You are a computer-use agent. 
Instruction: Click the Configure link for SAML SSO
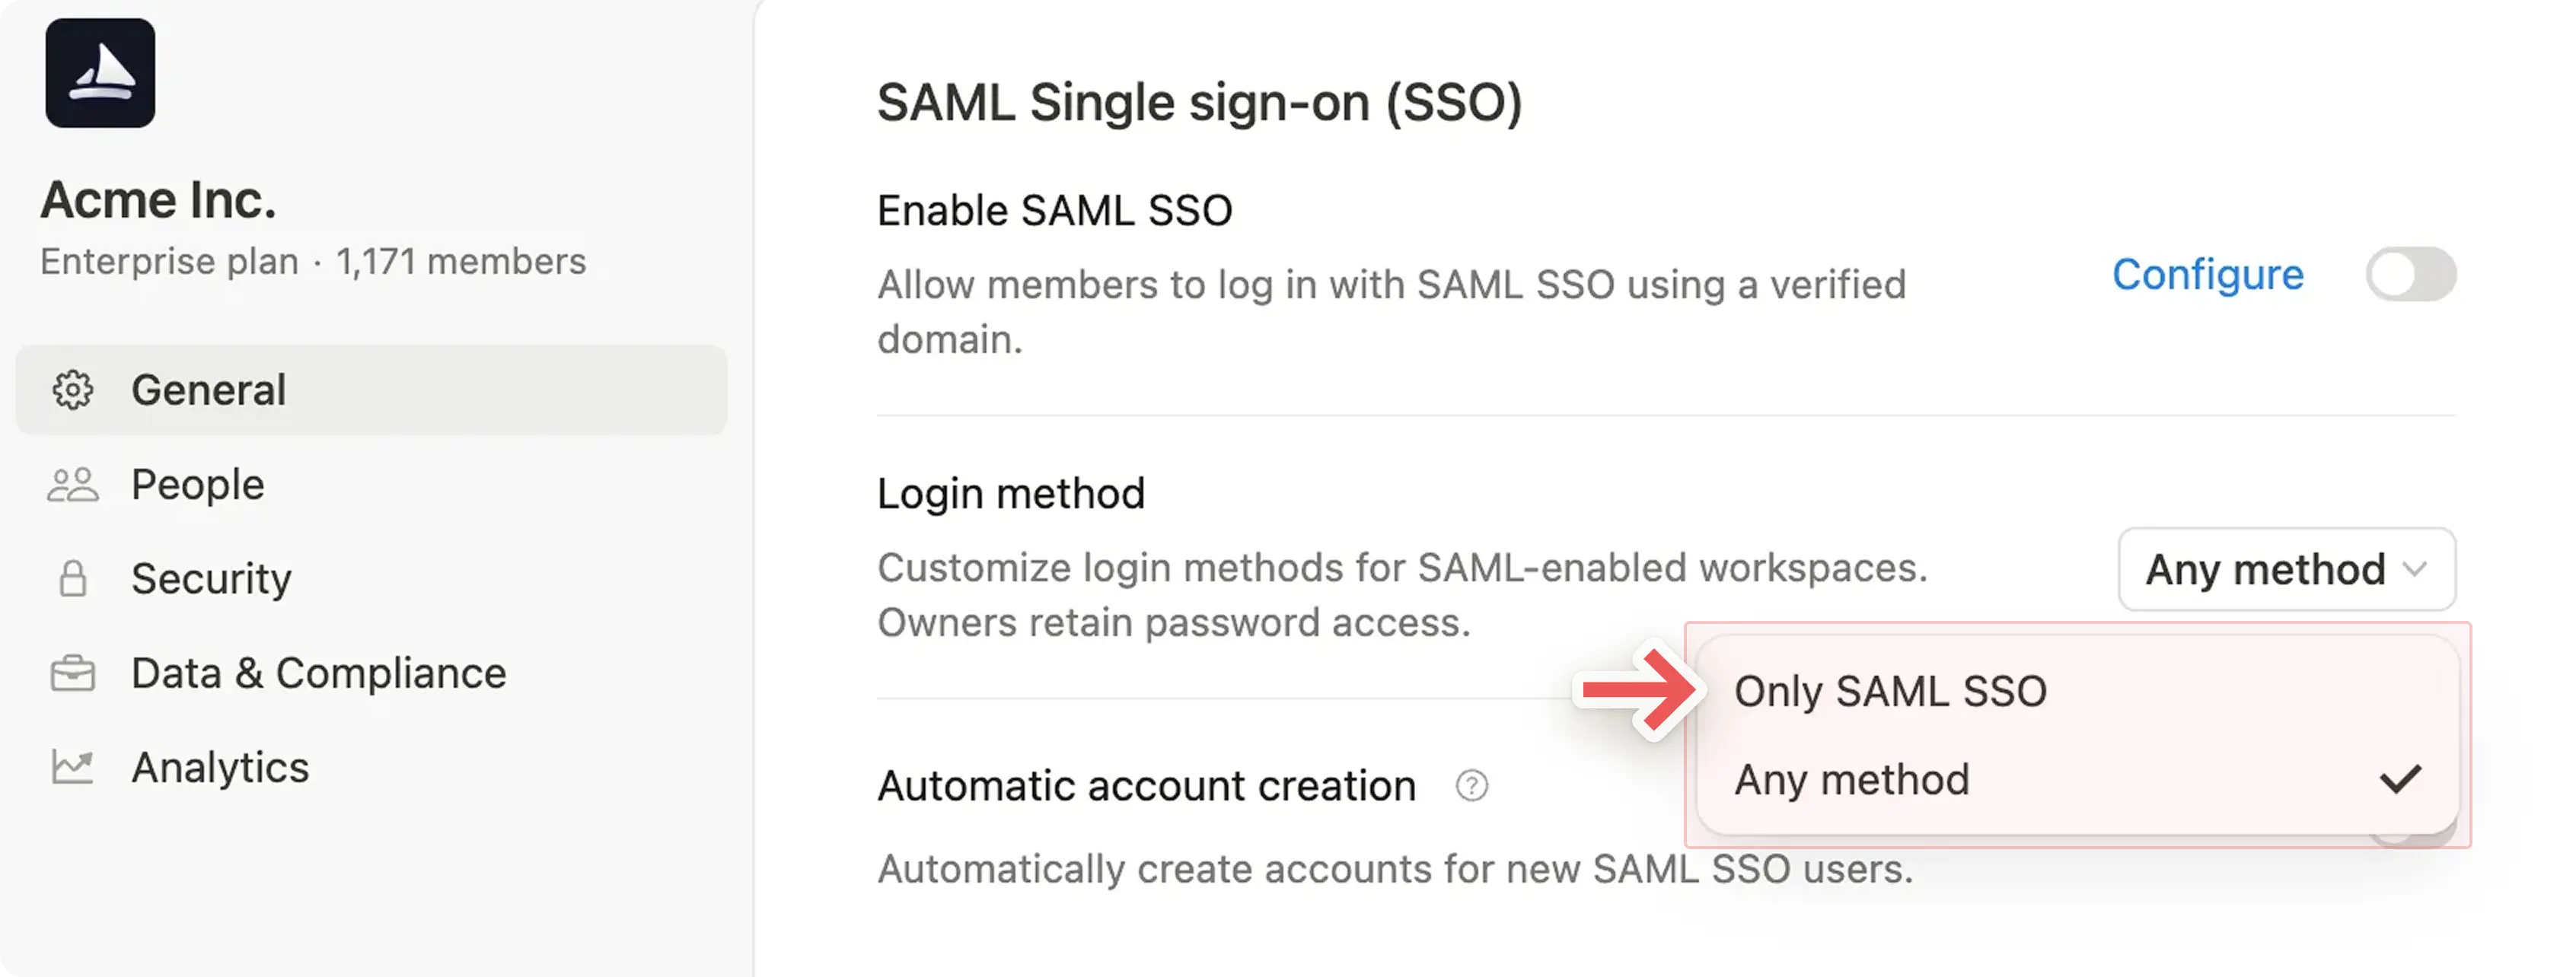pyautogui.click(x=2208, y=274)
